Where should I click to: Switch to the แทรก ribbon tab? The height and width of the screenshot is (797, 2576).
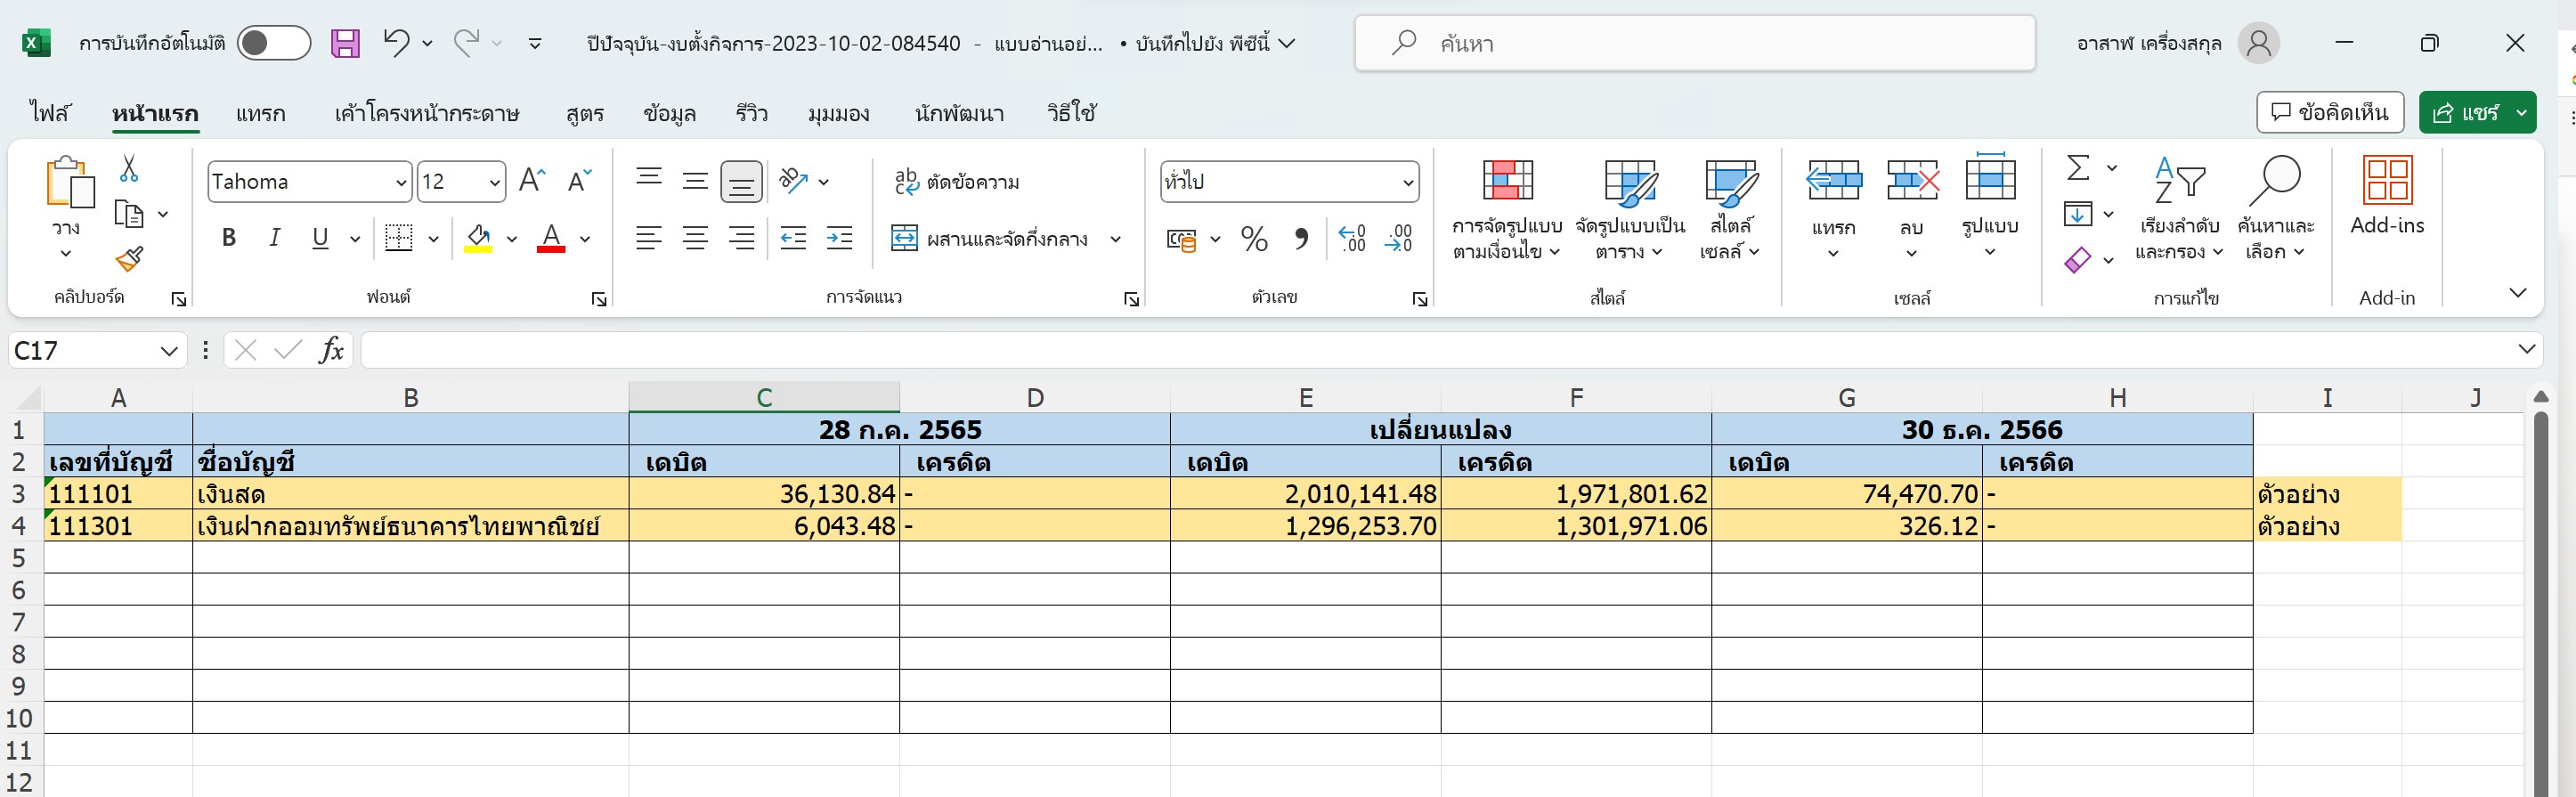tap(260, 114)
